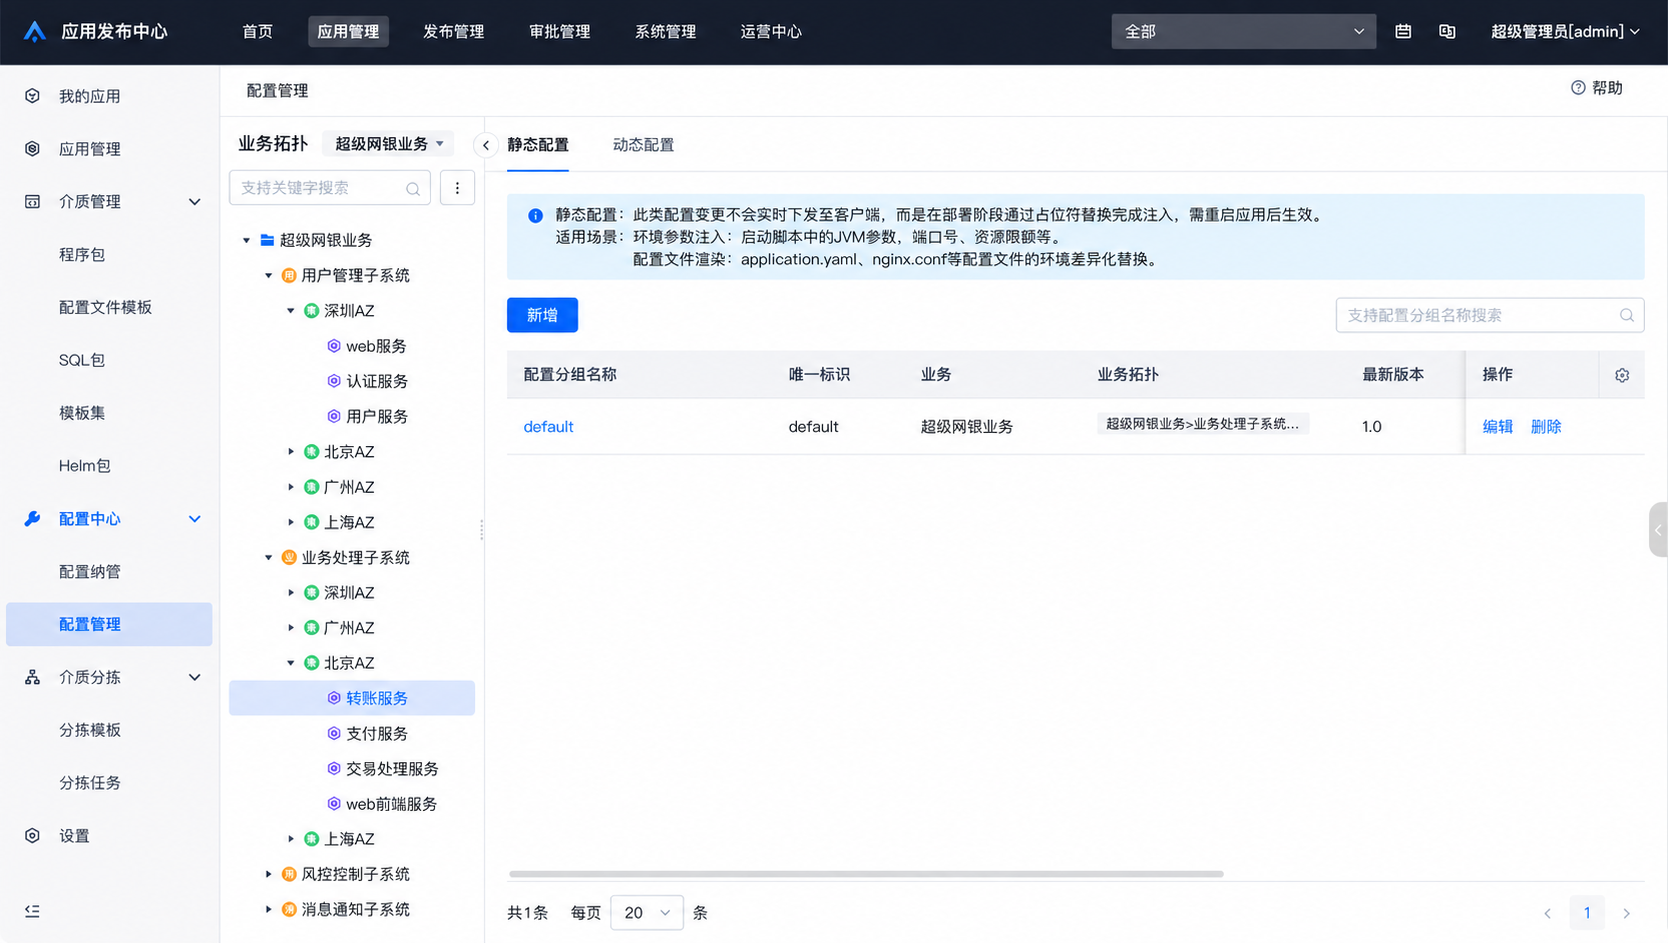Collapse the topology panel with arrow button
The height and width of the screenshot is (943, 1668).
tap(486, 145)
